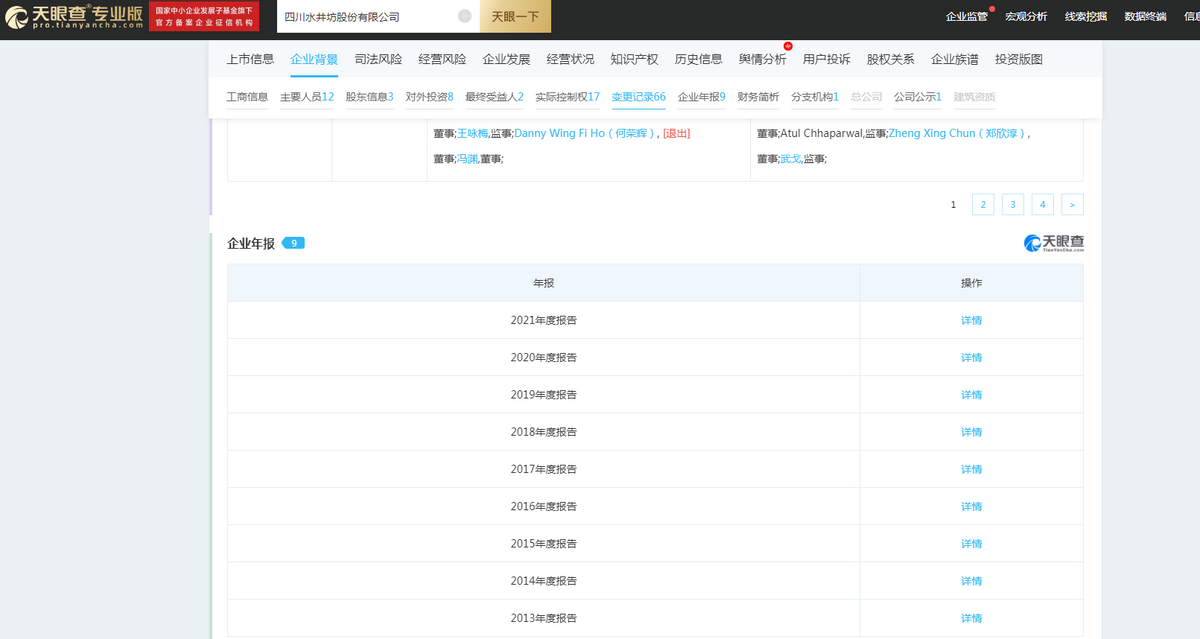Open 企业监管 in top navigation
The width and height of the screenshot is (1200, 639).
966,16
